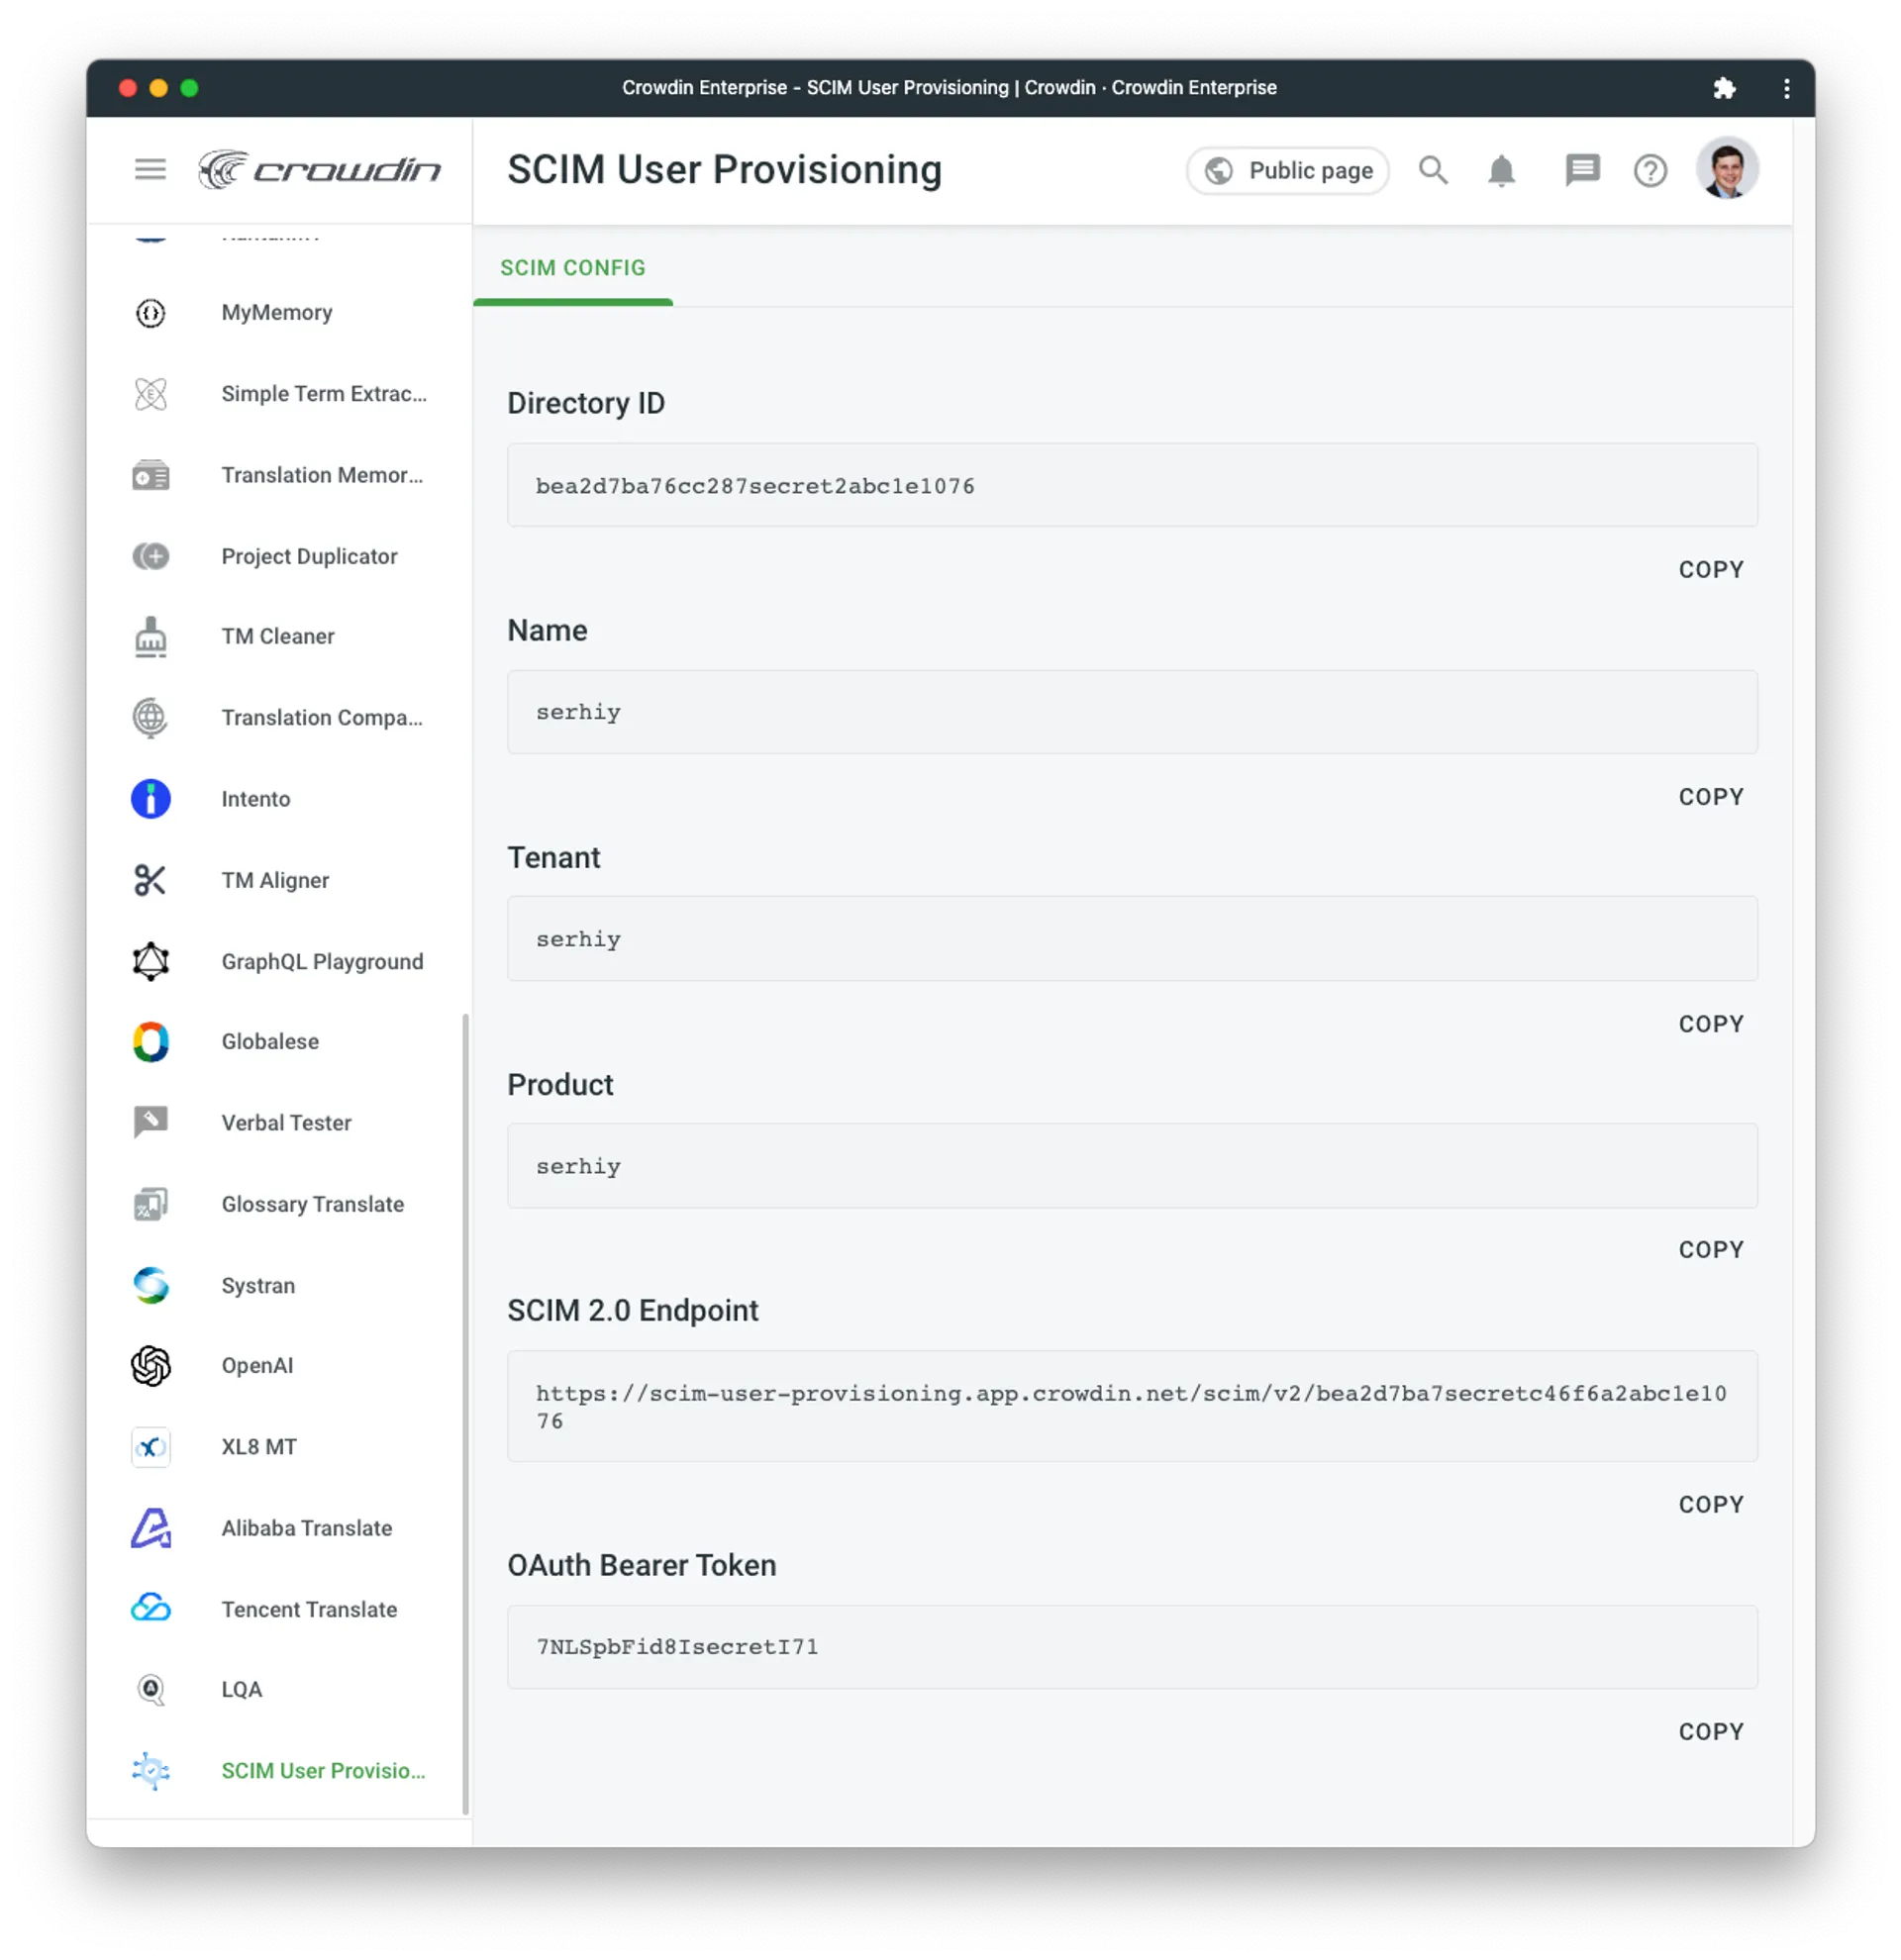This screenshot has width=1901, height=1960.
Task: Open the MyMemory app icon
Action: [x=150, y=313]
